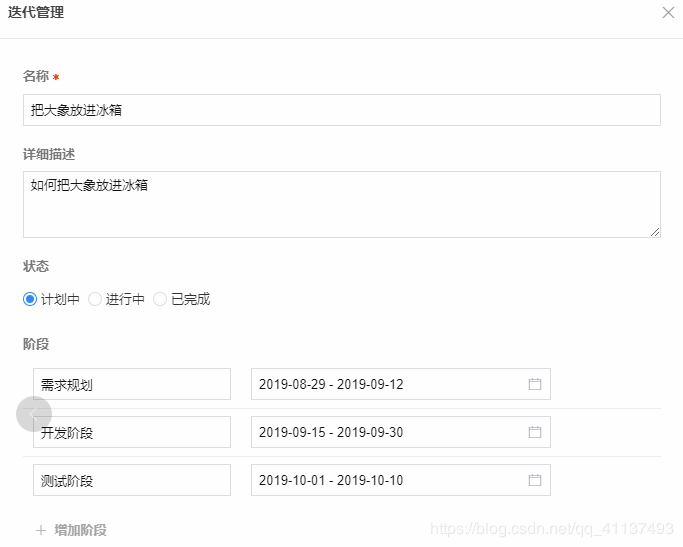Open date range 2019-09-15 - 2019-09-30 picker
The image size is (683, 547).
coord(401,432)
